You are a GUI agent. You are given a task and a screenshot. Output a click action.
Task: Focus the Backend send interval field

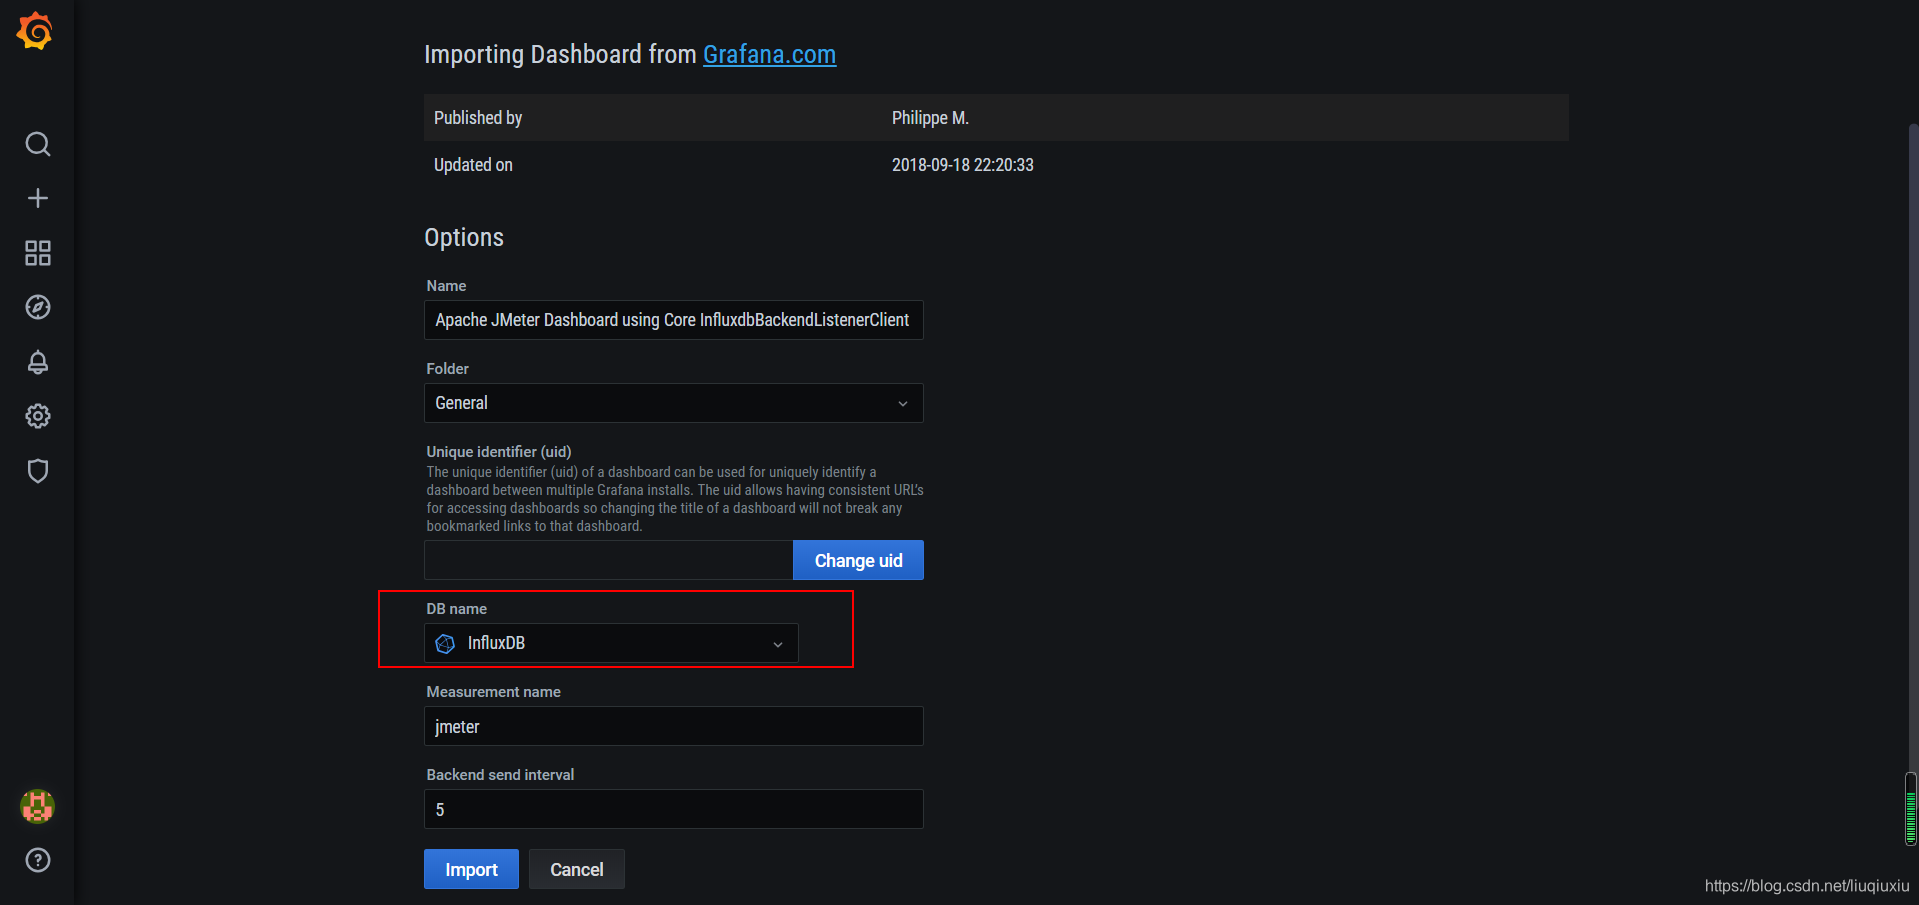(673, 809)
